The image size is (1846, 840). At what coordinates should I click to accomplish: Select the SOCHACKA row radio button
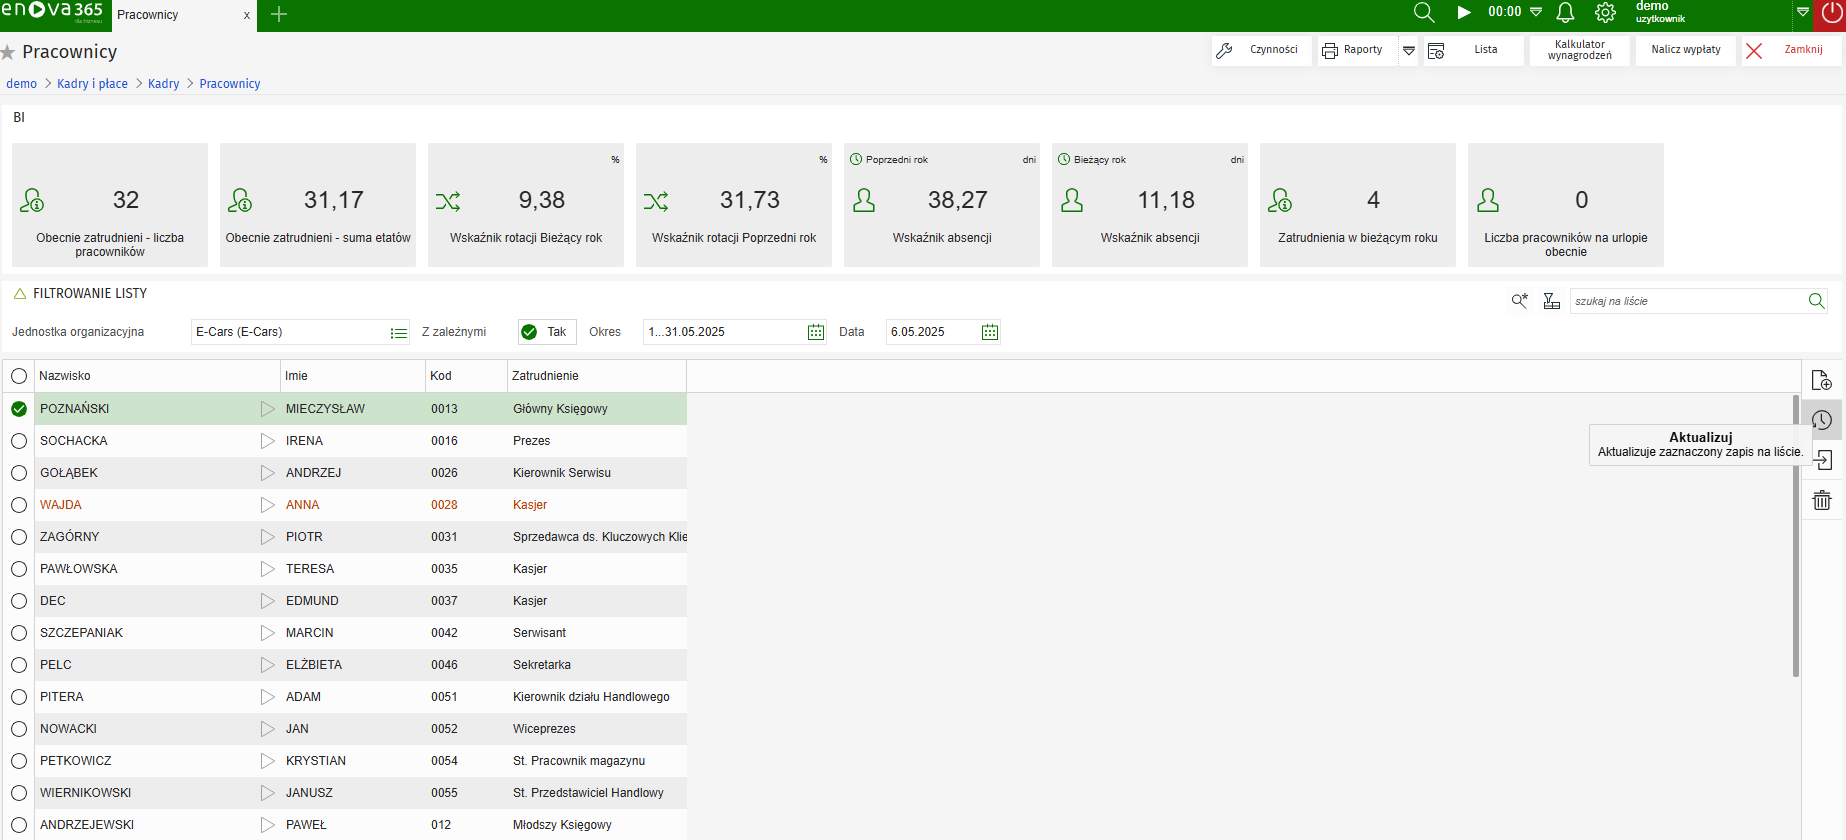19,441
